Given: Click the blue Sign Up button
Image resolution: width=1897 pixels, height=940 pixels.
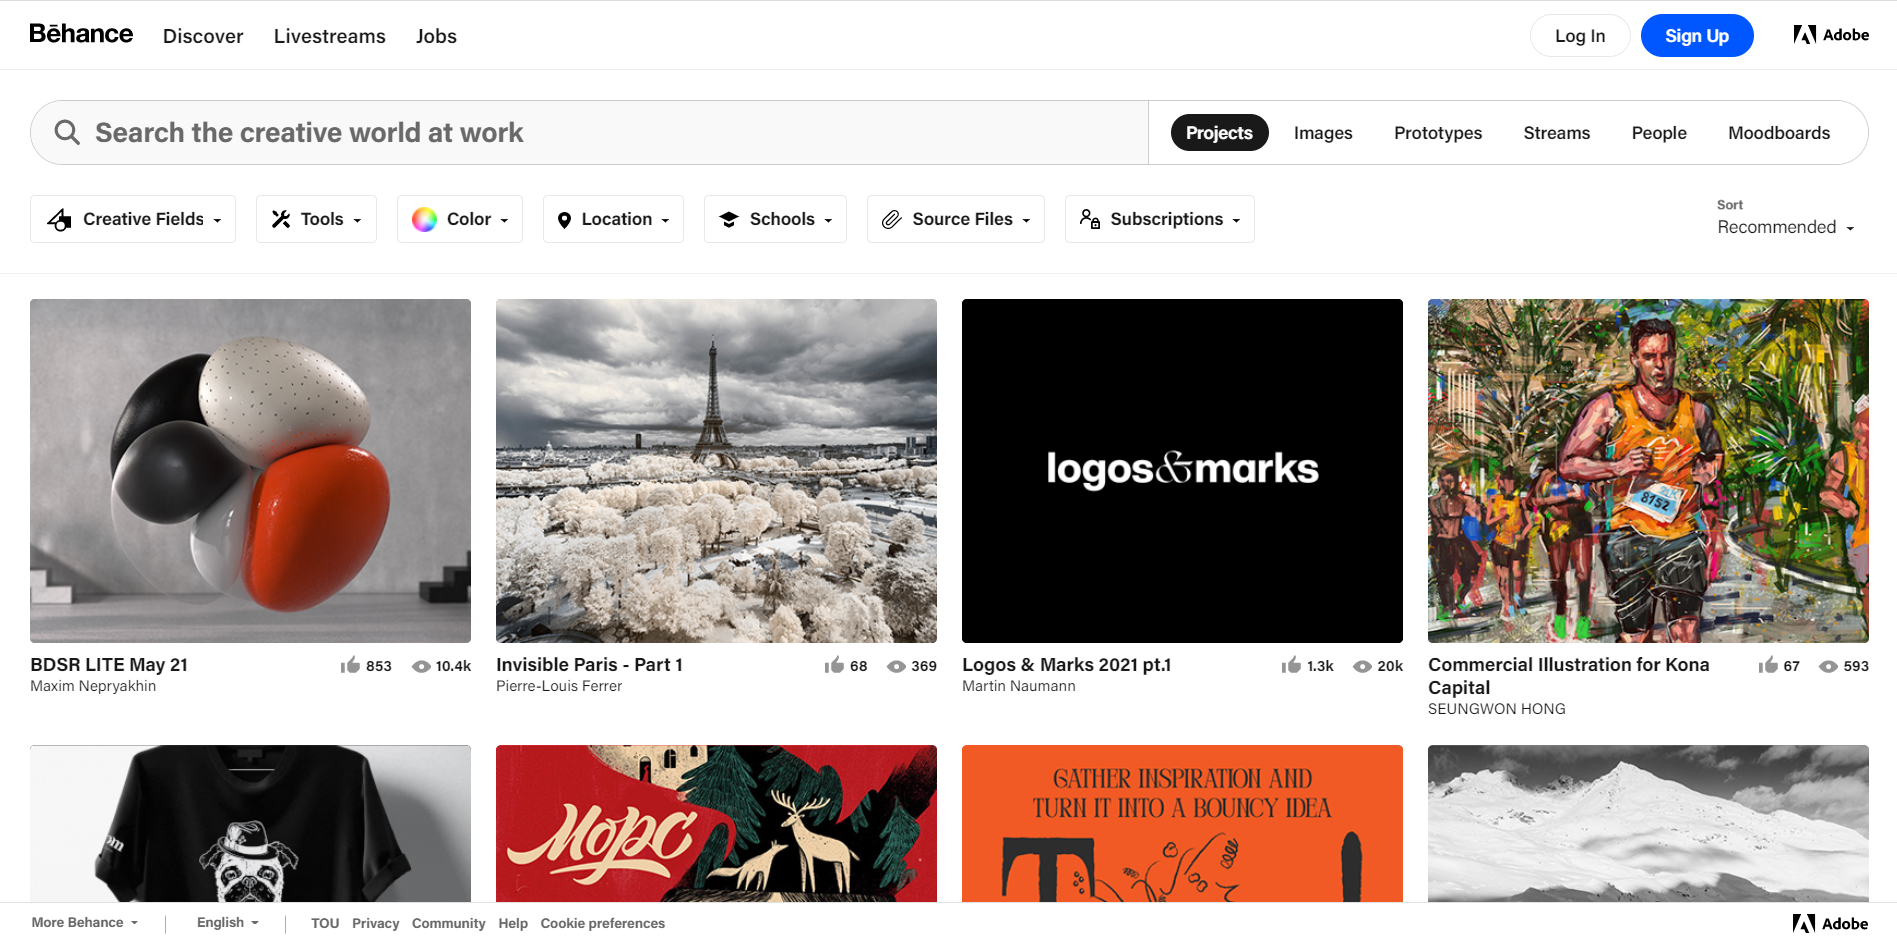Looking at the screenshot, I should 1697,35.
